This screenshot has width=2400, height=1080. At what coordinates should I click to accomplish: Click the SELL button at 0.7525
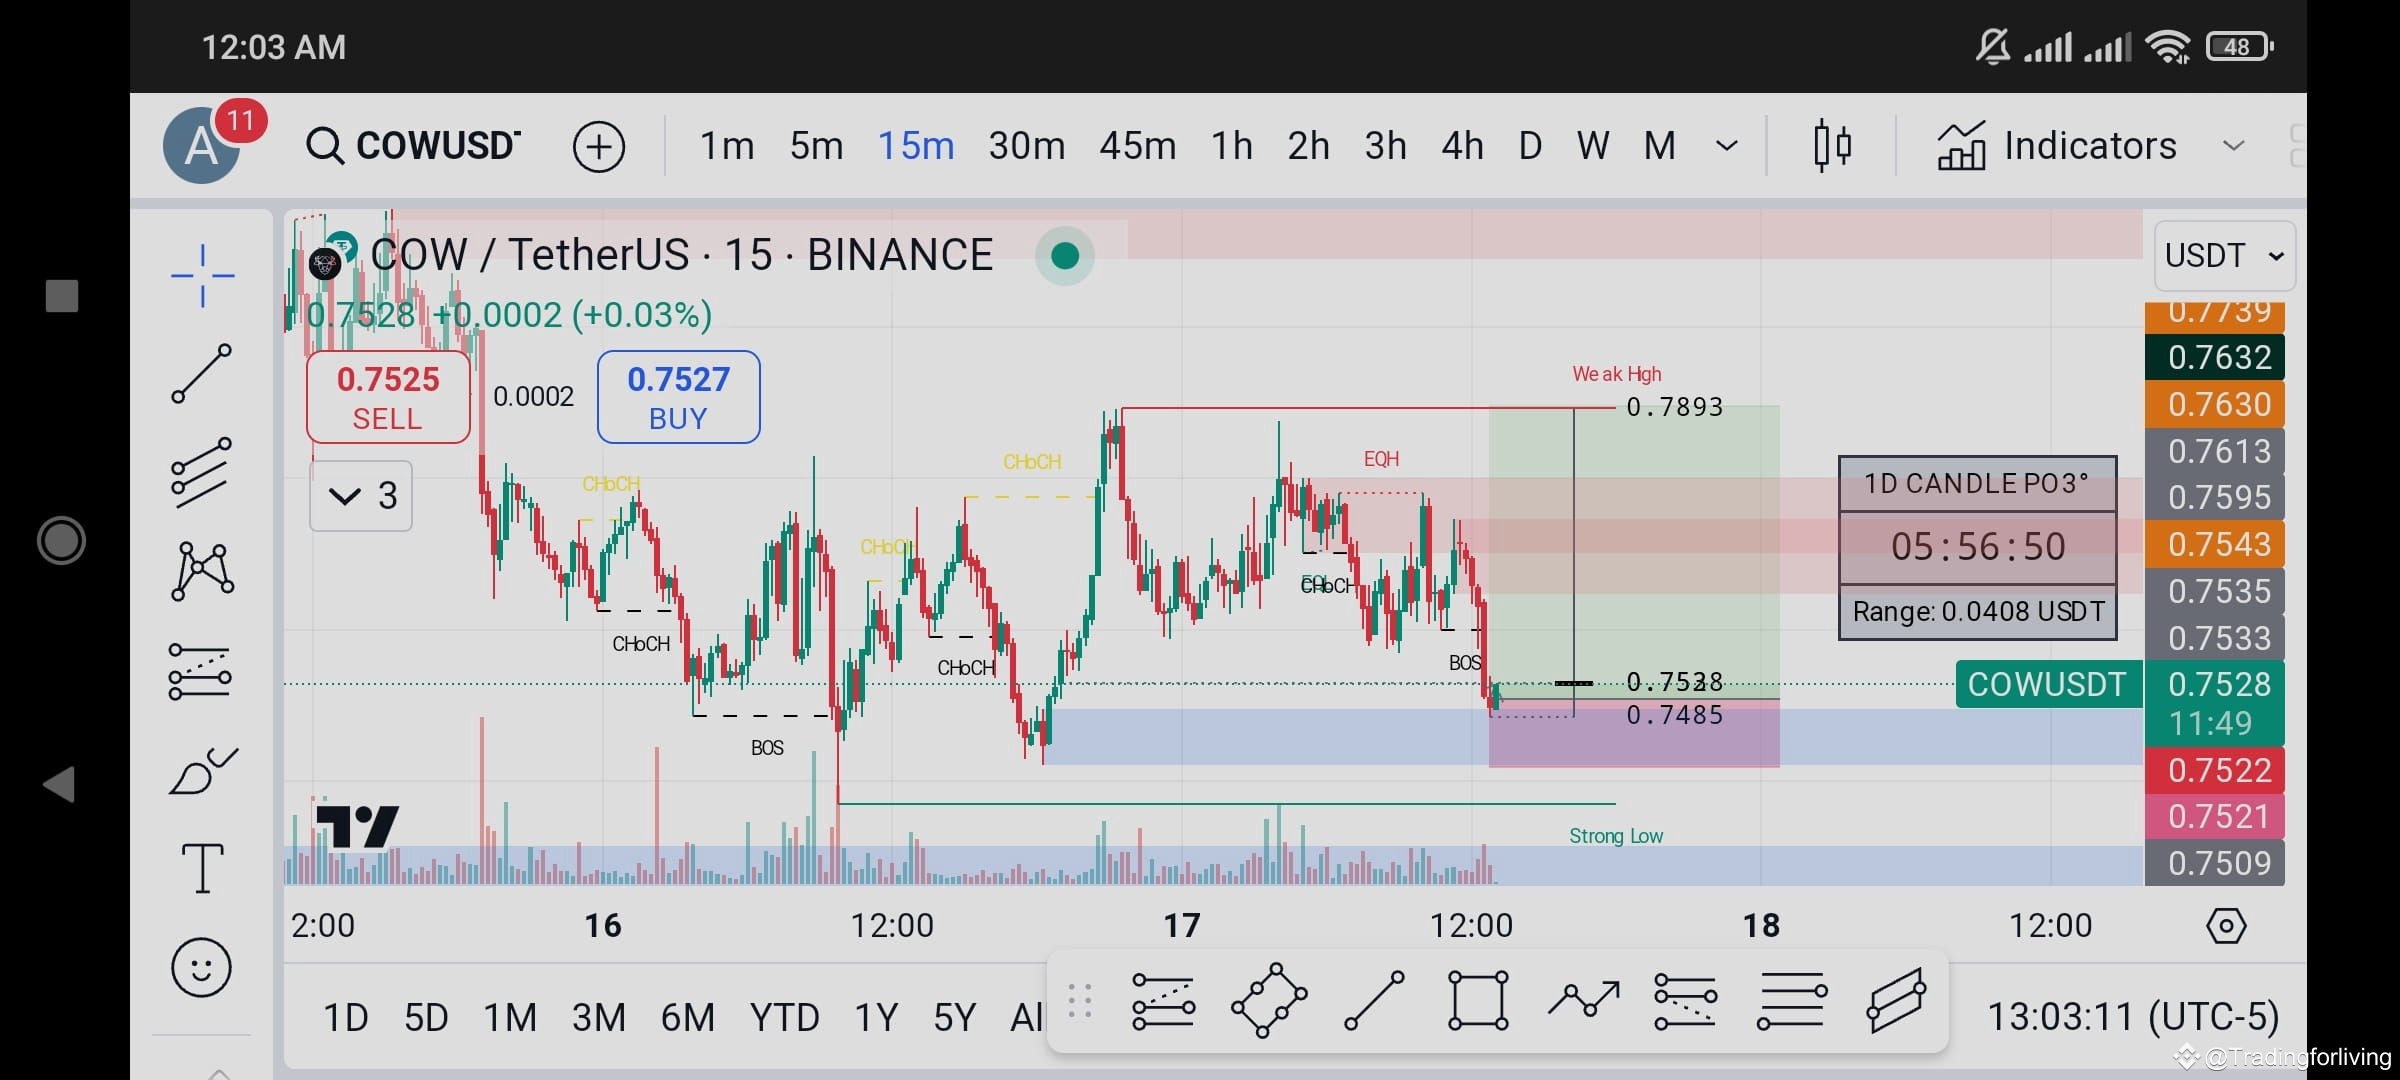click(x=387, y=397)
